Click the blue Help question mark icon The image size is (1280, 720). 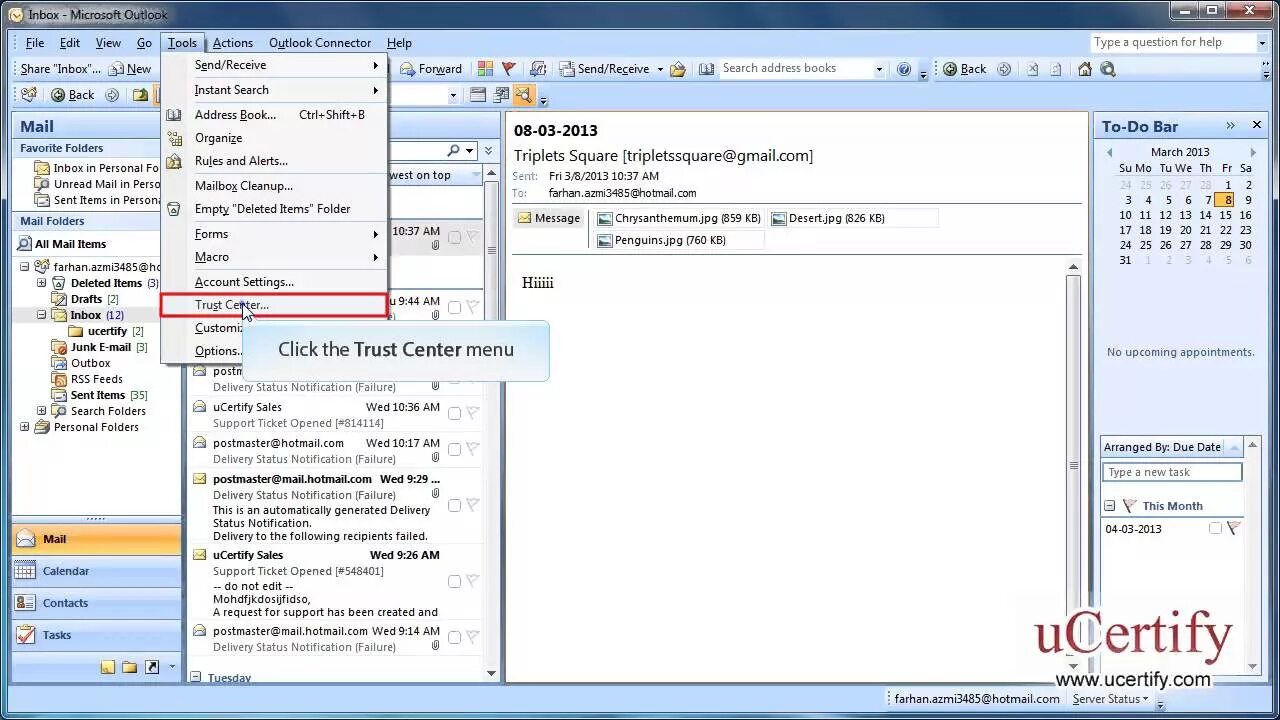[904, 69]
